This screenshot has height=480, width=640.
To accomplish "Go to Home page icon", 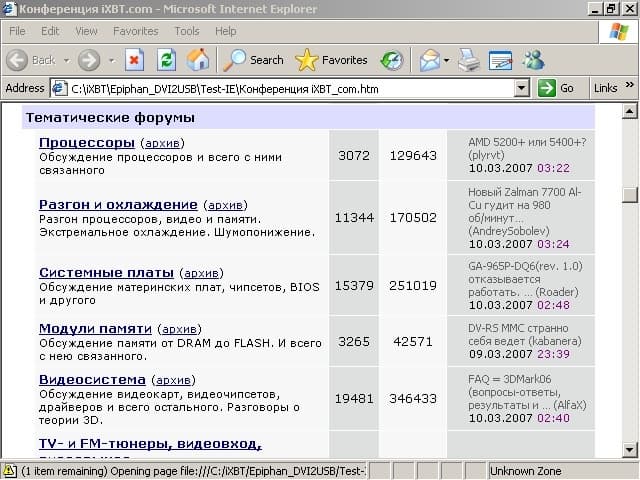I will (198, 60).
